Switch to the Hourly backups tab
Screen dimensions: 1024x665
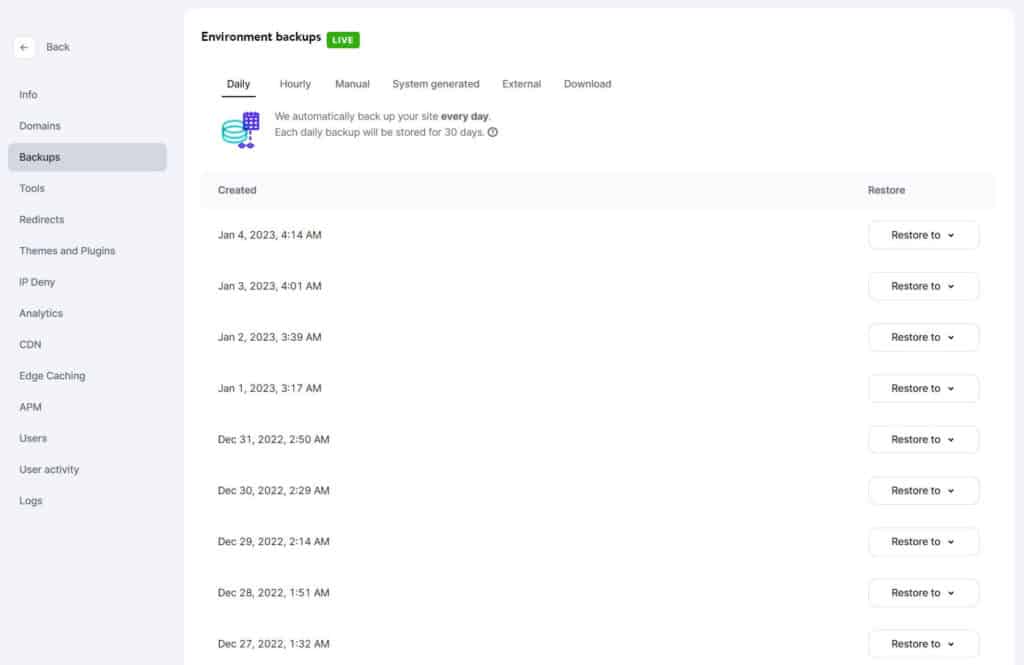[x=294, y=84]
